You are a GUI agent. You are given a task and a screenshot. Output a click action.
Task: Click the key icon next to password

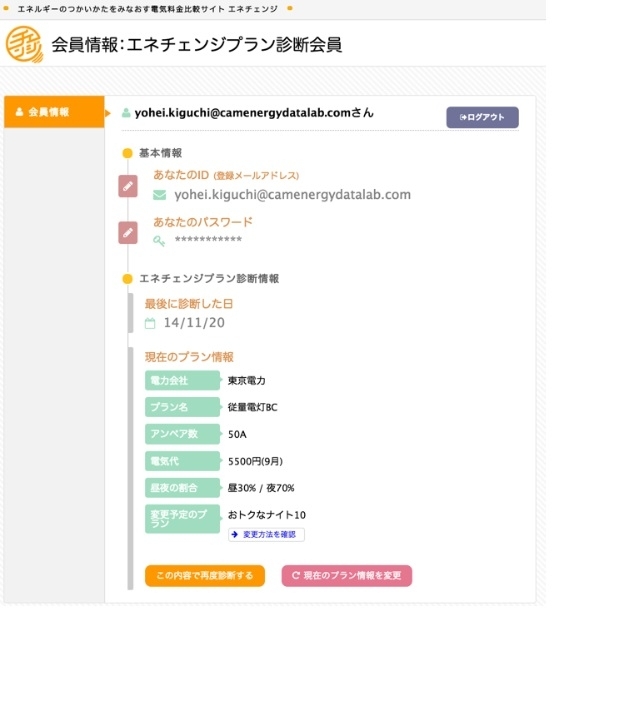159,241
